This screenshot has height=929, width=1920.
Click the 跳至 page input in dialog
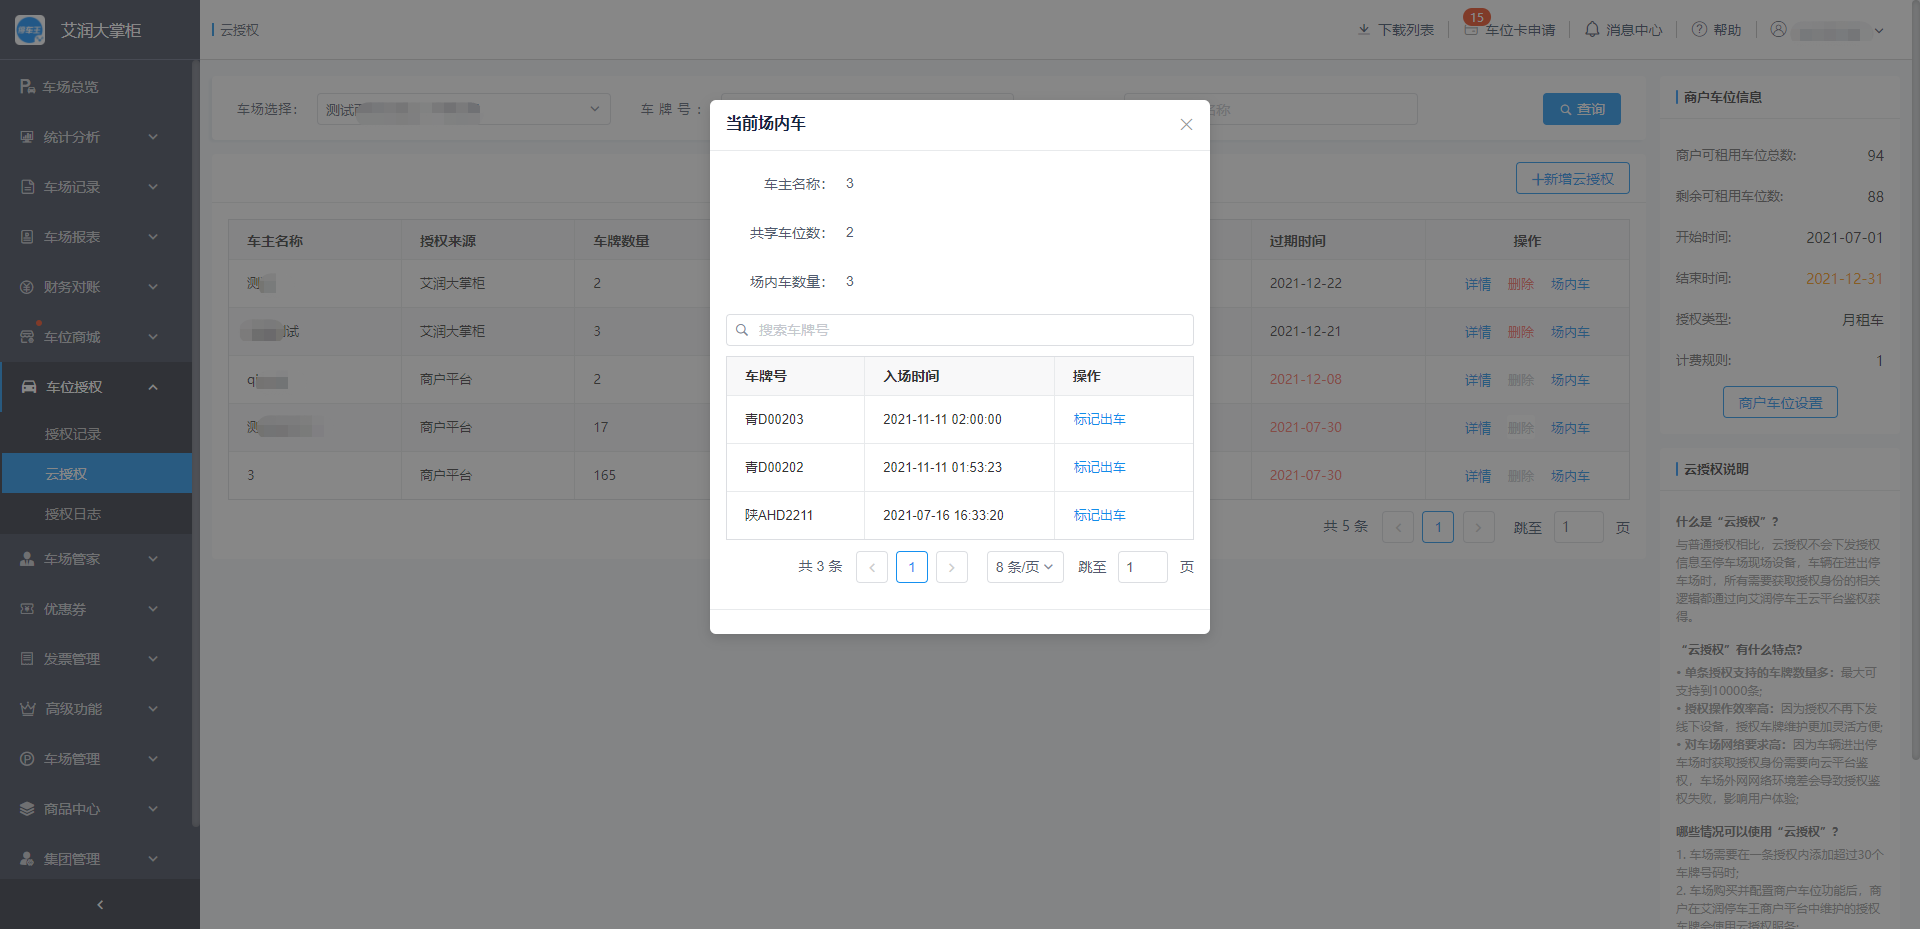[x=1143, y=567]
